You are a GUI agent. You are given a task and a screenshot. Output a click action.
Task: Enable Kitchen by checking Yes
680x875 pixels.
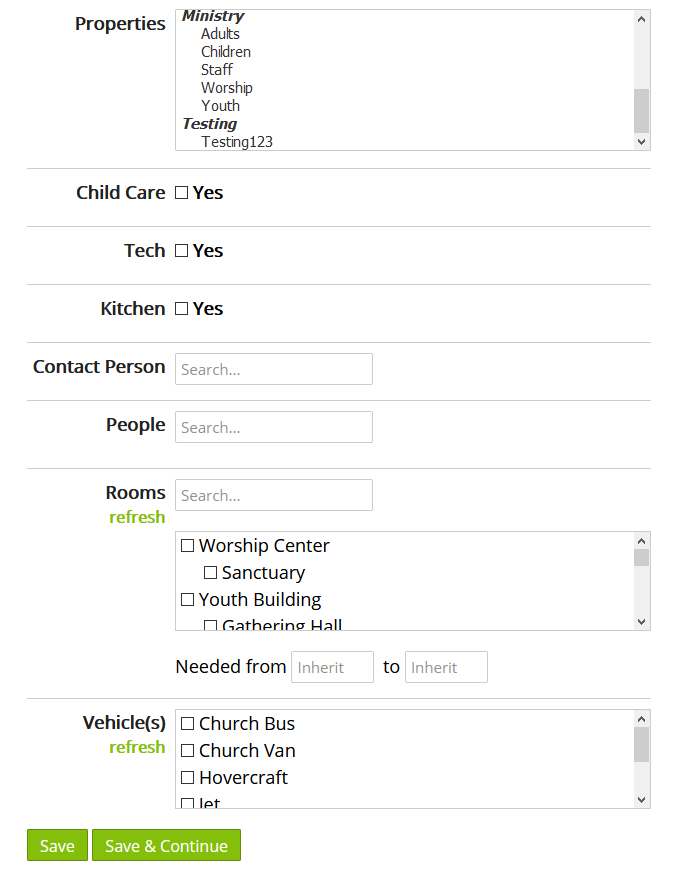(181, 308)
